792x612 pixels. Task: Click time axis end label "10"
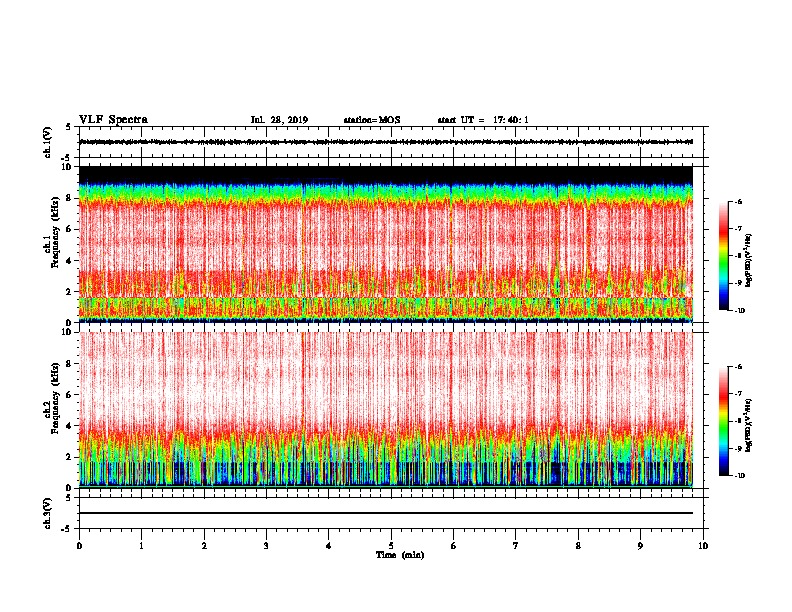click(x=703, y=546)
